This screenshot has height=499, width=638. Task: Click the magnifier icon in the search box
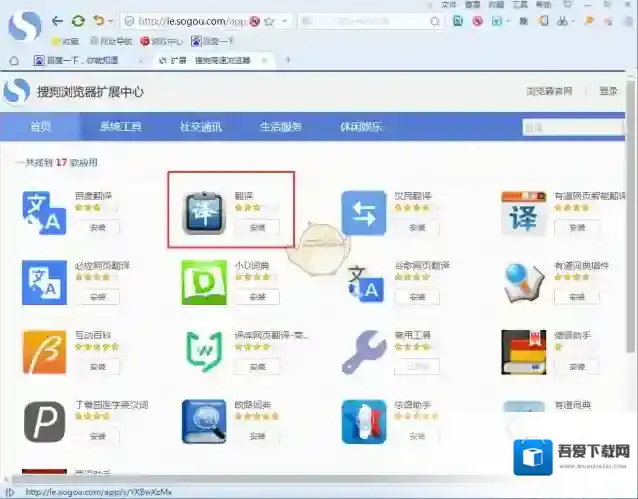[435, 21]
